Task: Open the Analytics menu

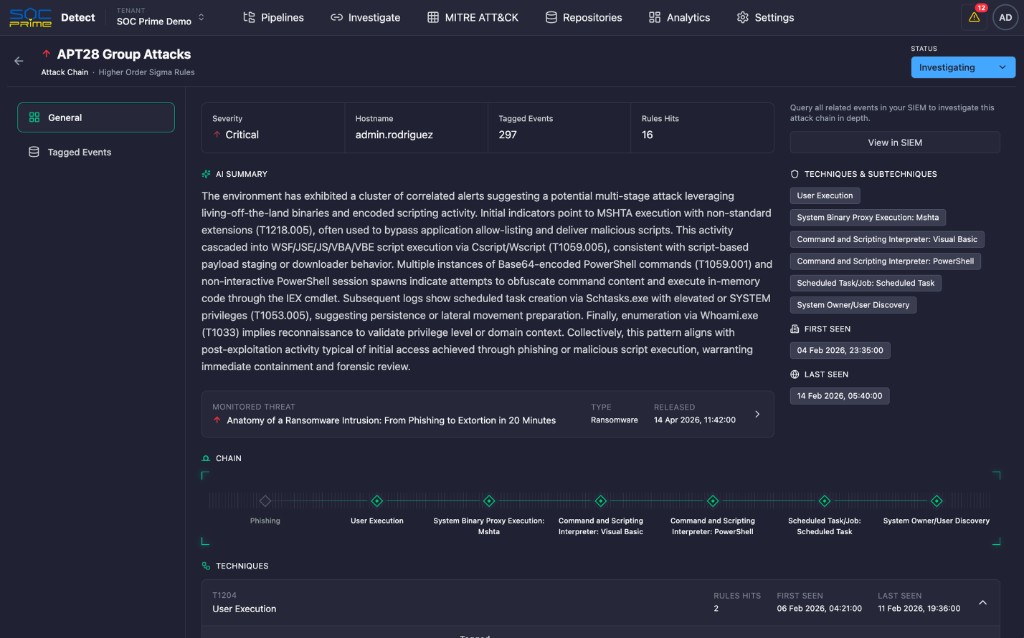Action: tap(679, 18)
